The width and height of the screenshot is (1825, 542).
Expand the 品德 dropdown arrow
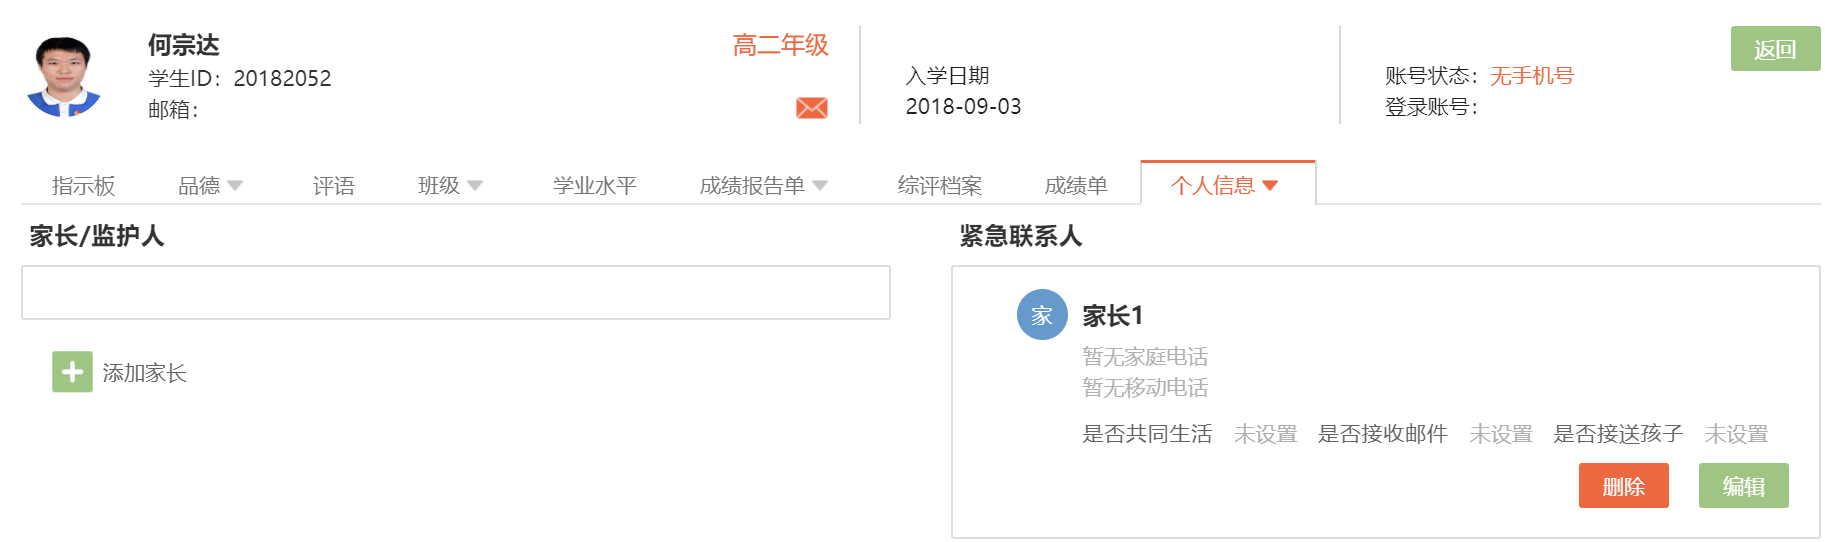pyautogui.click(x=235, y=186)
